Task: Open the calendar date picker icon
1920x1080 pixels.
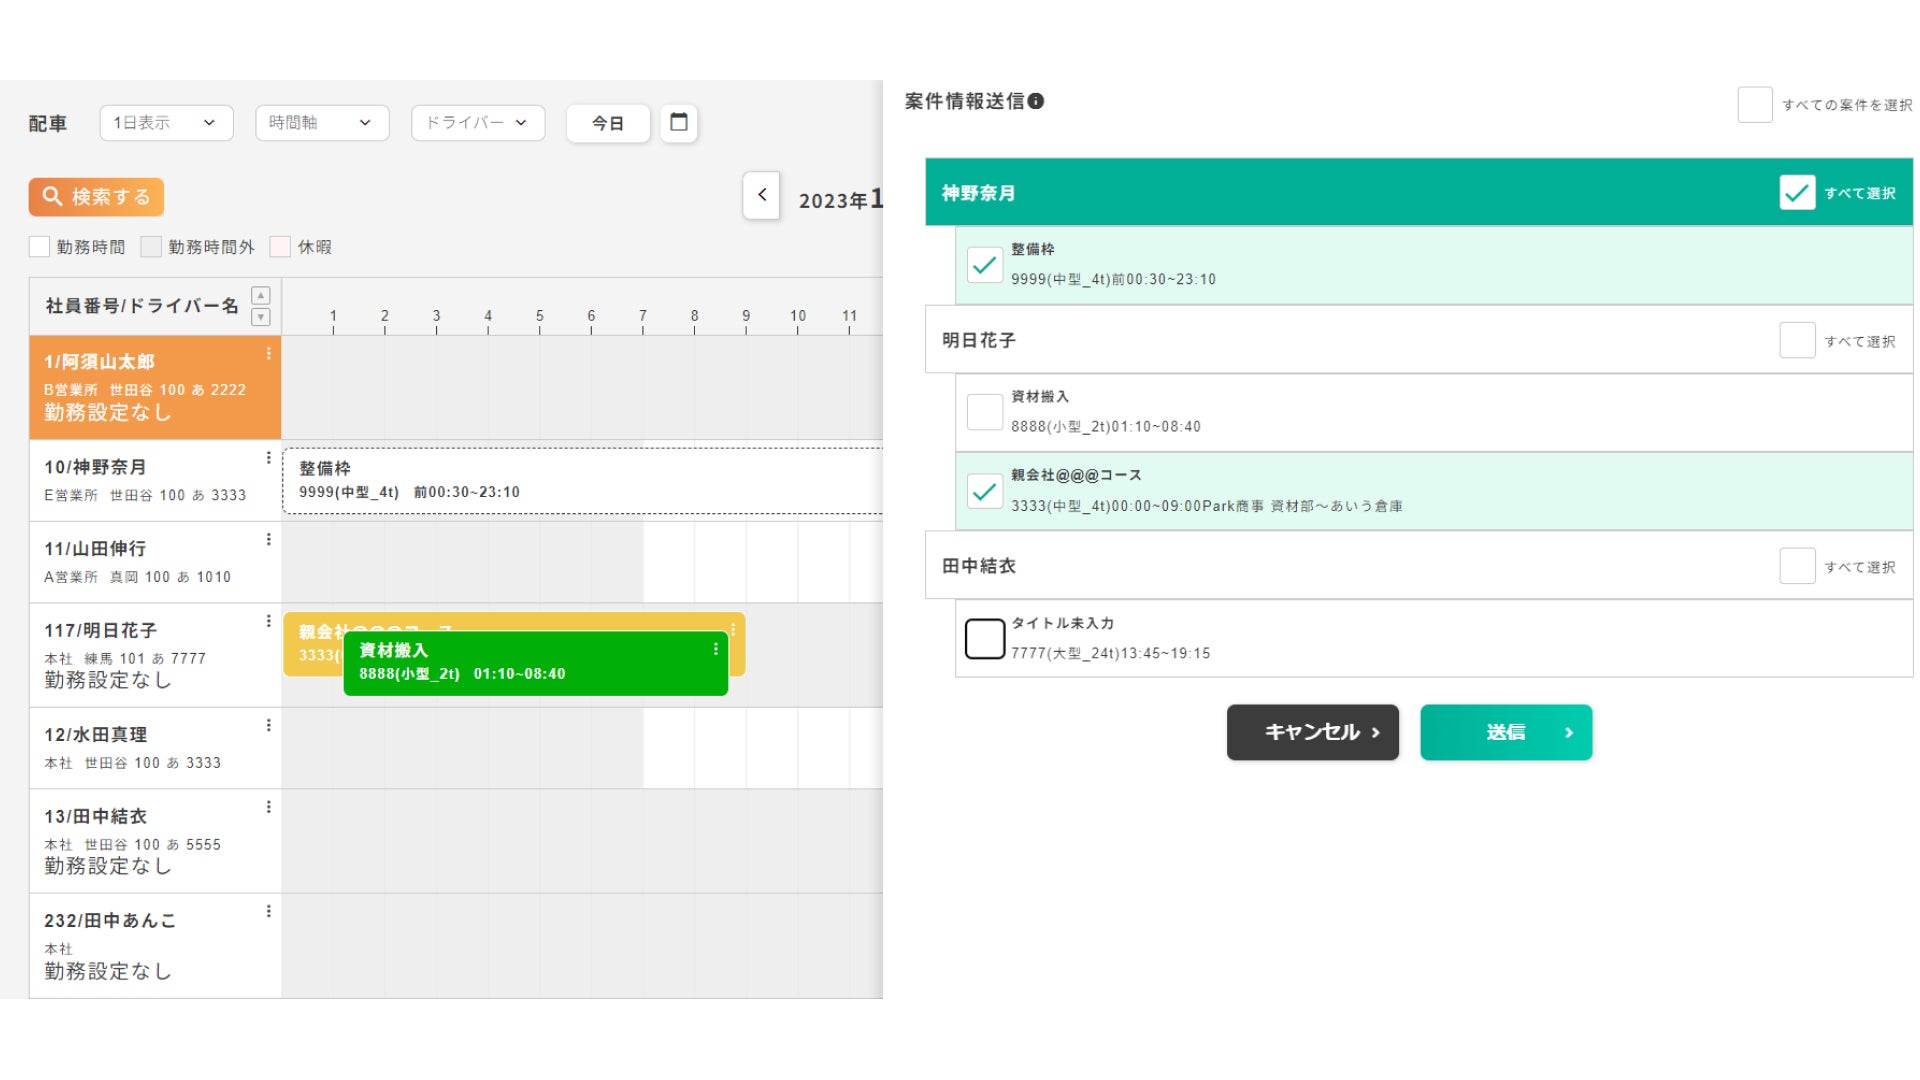Action: coord(678,123)
